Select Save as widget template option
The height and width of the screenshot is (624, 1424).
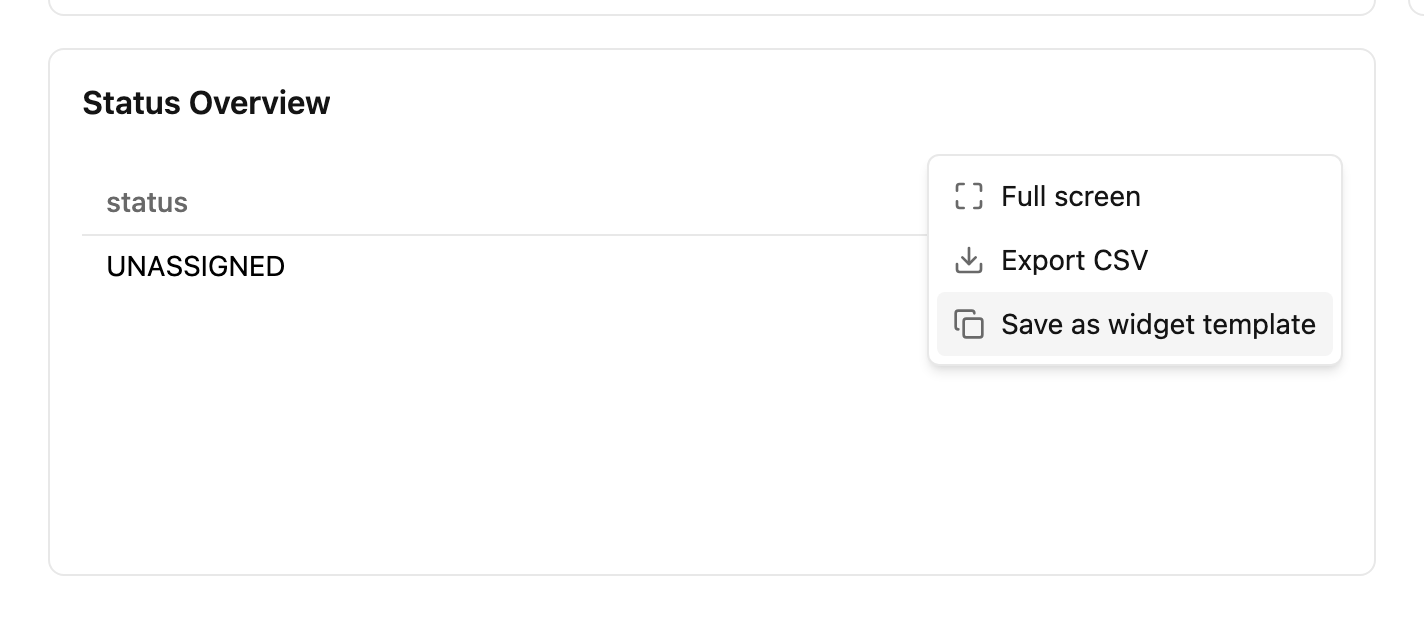point(1135,324)
